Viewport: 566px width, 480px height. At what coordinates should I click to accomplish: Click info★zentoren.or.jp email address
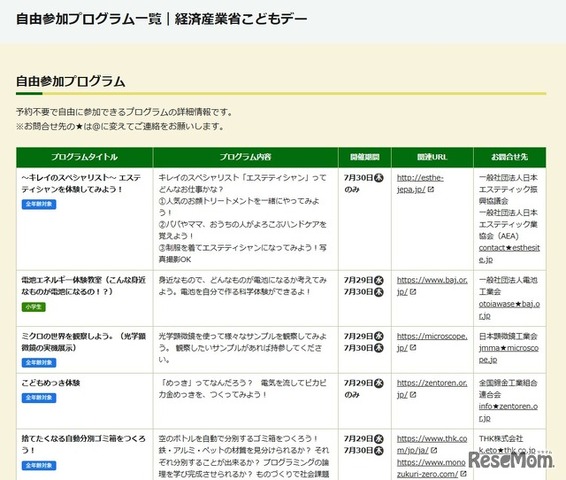508,412
